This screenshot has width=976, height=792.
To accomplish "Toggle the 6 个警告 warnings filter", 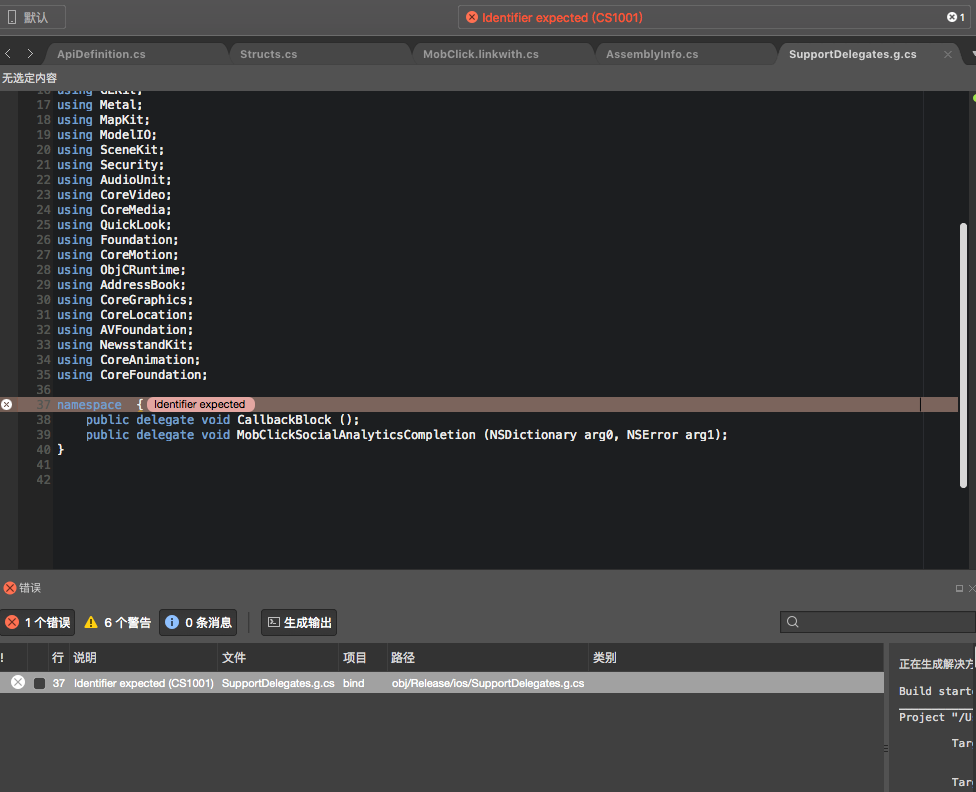I will click(118, 623).
